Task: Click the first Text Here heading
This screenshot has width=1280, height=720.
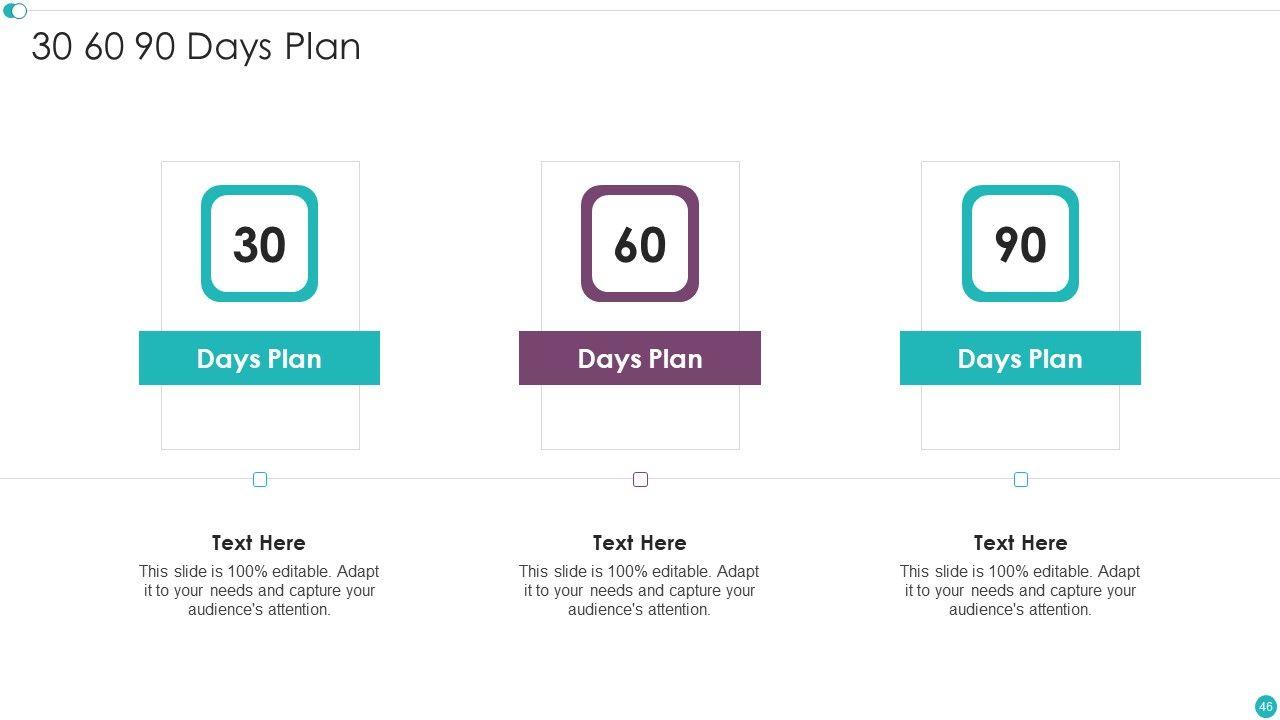Action: (x=259, y=543)
